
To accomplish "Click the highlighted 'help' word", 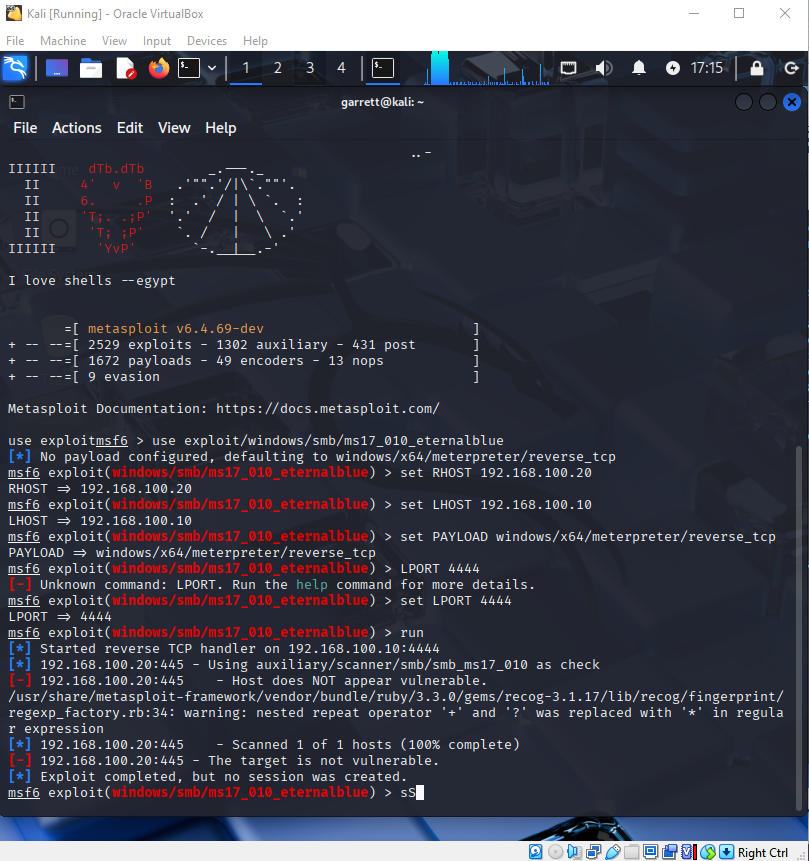I will tap(311, 584).
